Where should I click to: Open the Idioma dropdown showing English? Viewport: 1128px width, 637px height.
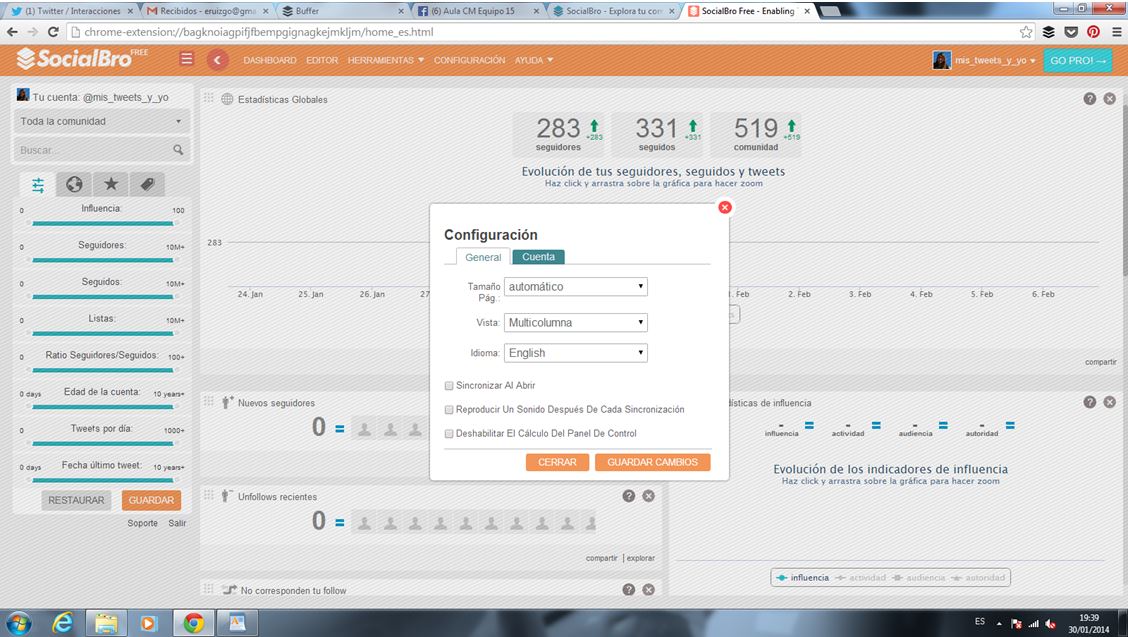576,353
